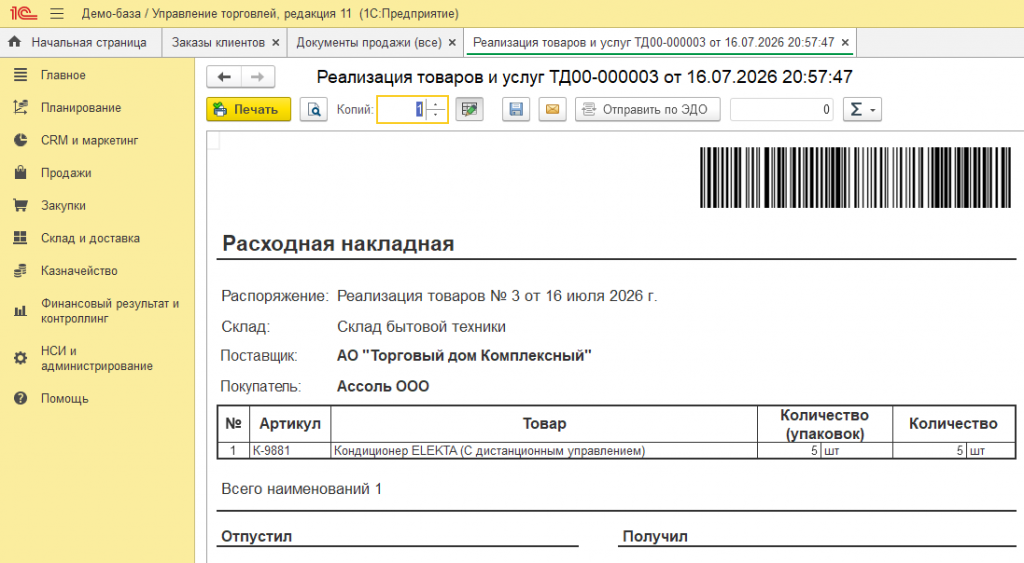Open the Закупки section

point(63,206)
